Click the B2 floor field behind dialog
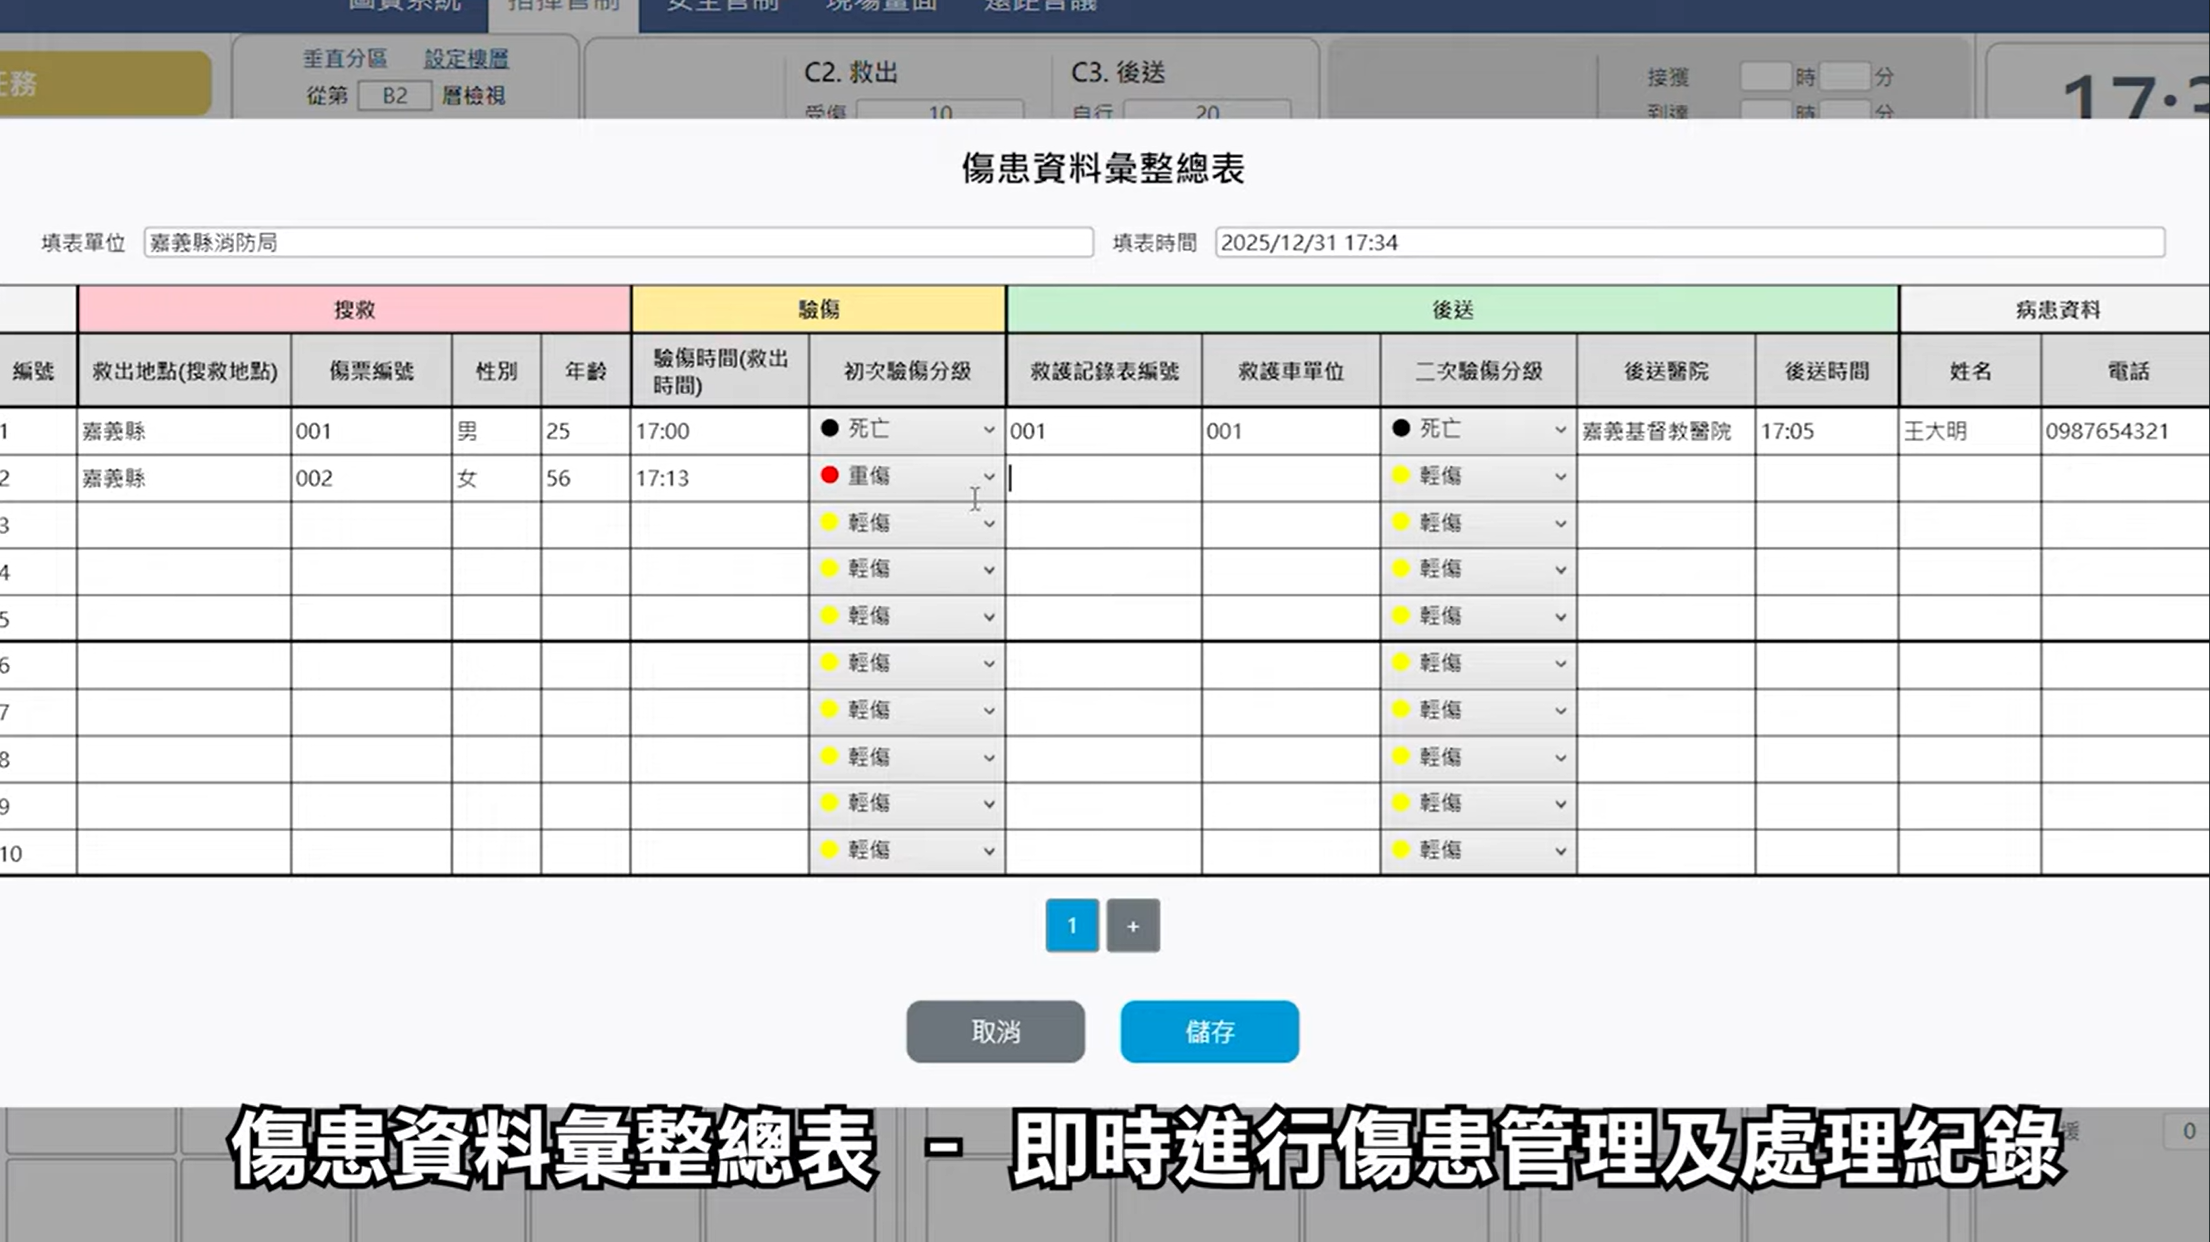This screenshot has width=2210, height=1242. 395,96
